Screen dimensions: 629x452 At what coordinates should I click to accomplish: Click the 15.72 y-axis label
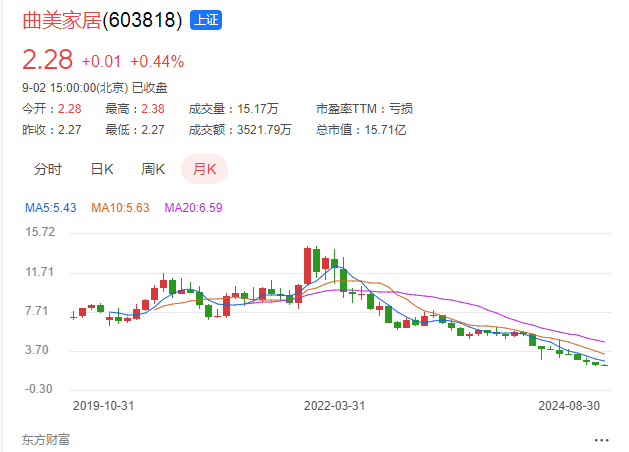[40, 232]
